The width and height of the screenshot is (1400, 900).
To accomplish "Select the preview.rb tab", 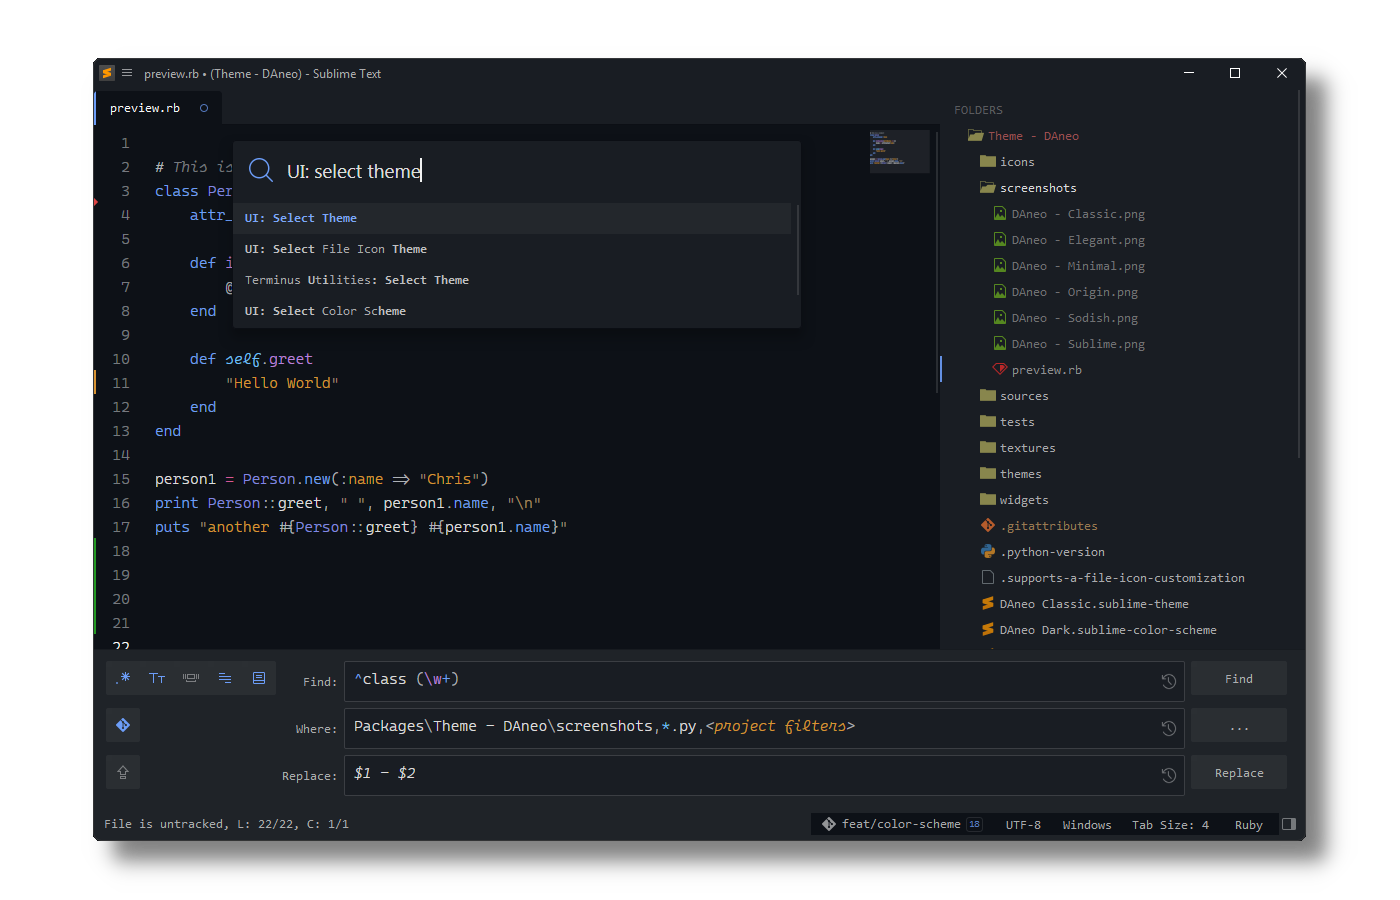I will point(158,108).
